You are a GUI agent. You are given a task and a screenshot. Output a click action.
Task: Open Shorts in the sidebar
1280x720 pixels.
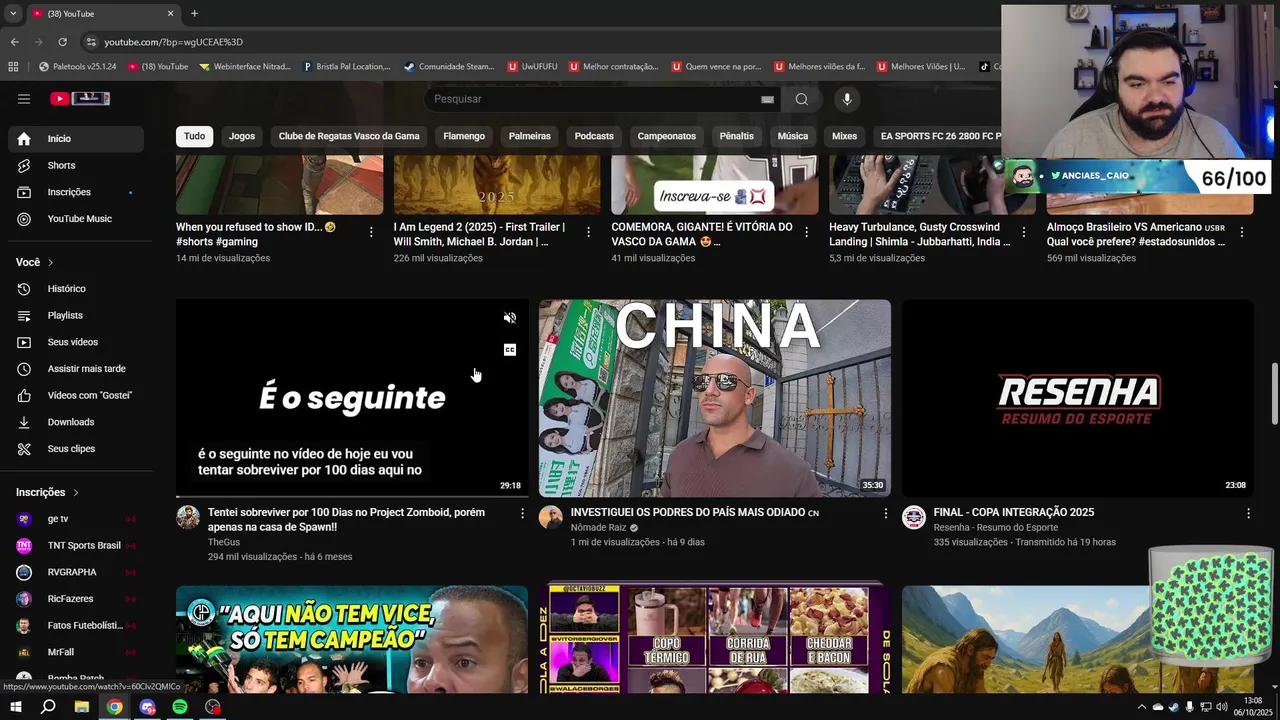click(x=76, y=165)
